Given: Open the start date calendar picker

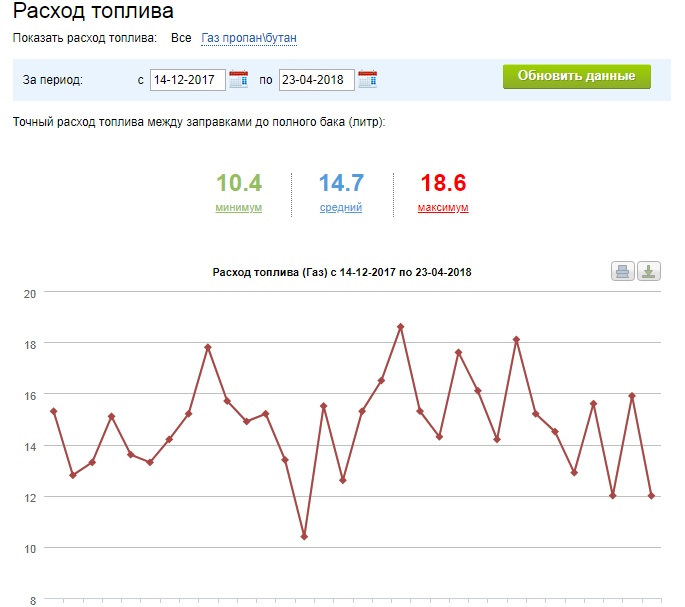Looking at the screenshot, I should point(239,79).
